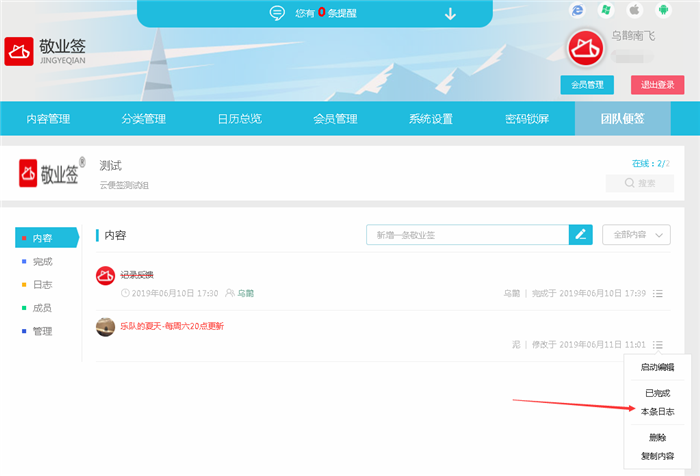
Task: Open the list menu icon for 记录反馈
Action: point(658,293)
